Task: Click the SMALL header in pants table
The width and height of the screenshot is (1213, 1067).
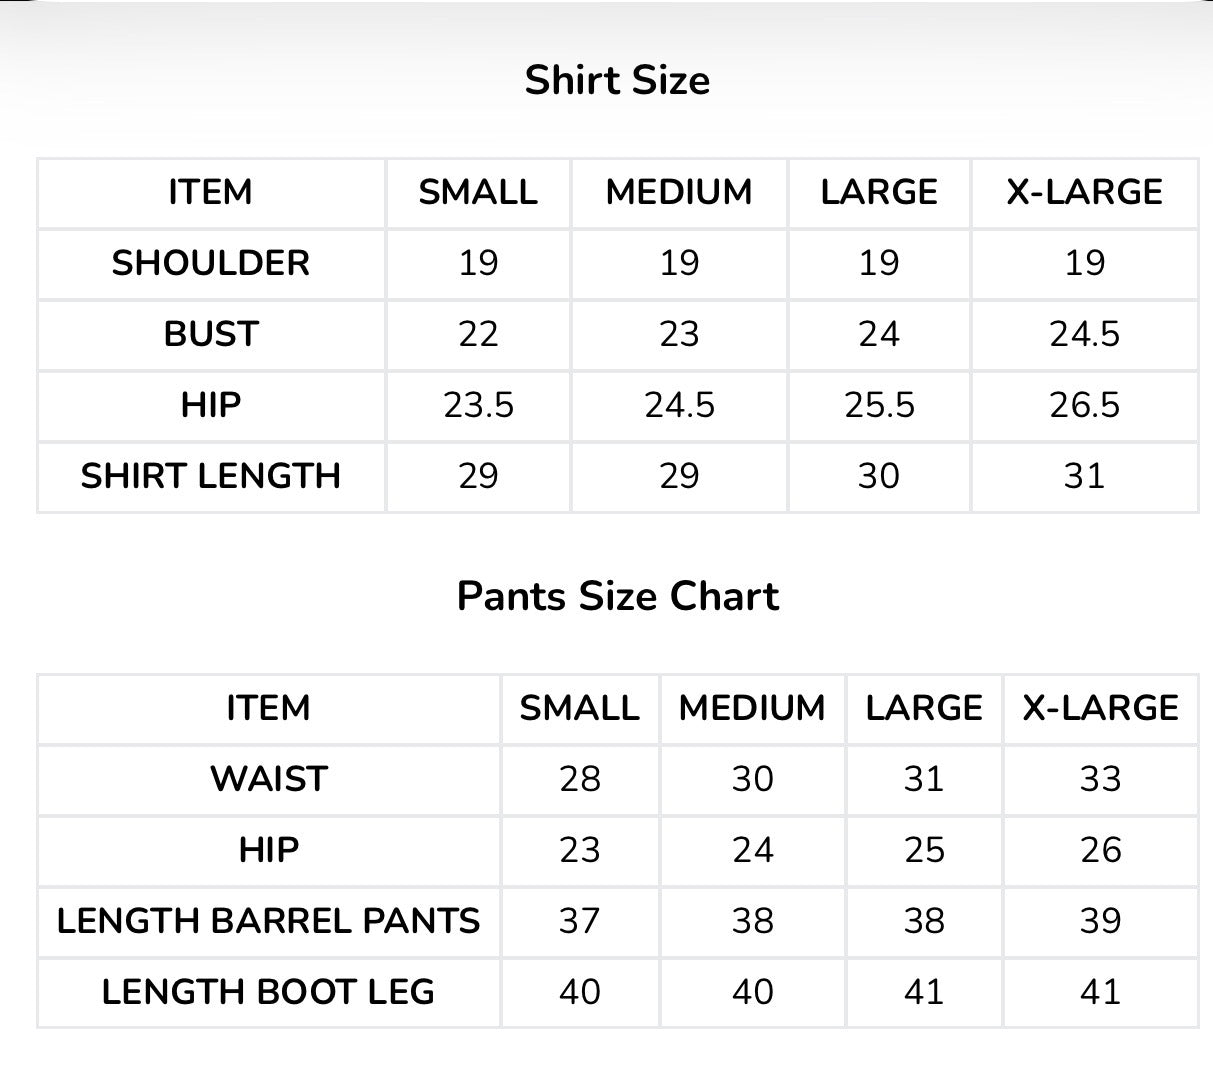Action: click(x=580, y=708)
